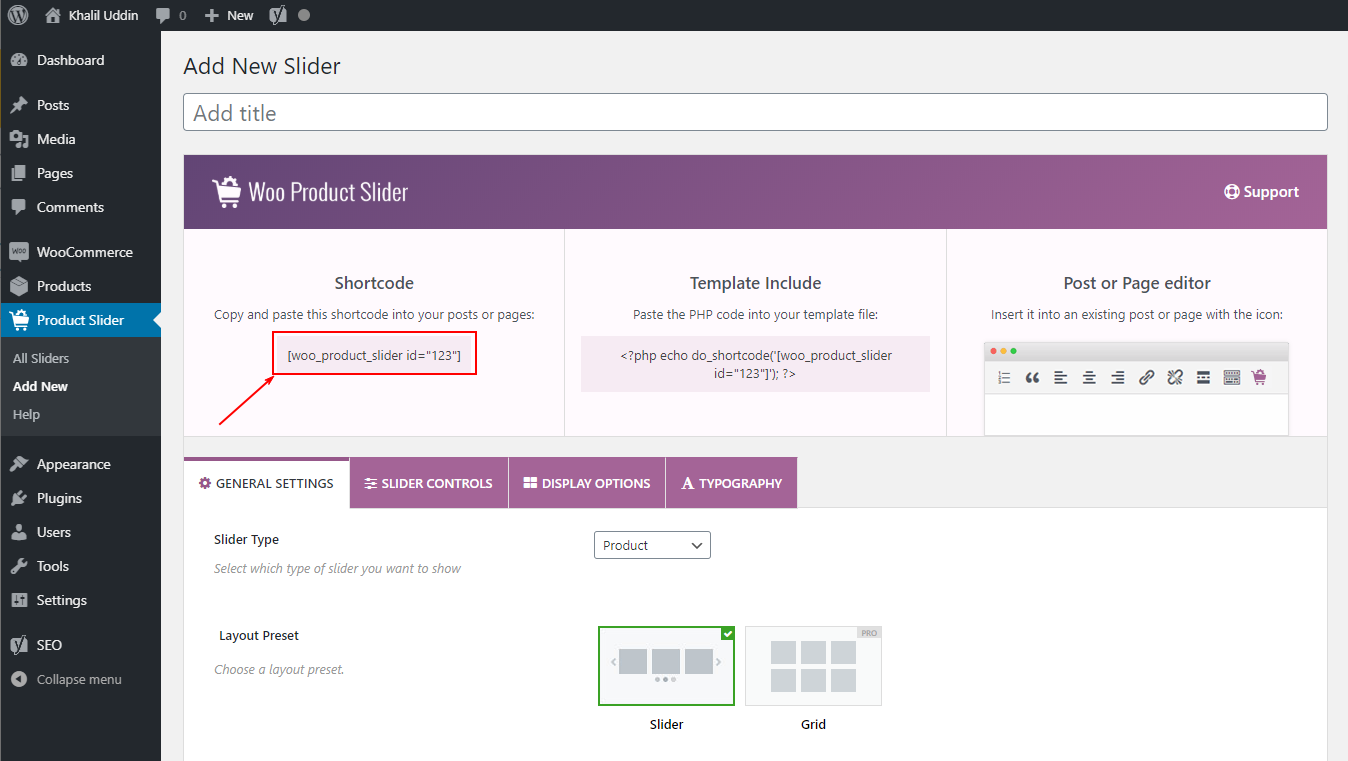Click the Add New Slider heading
This screenshot has height=761, width=1348.
[x=262, y=66]
